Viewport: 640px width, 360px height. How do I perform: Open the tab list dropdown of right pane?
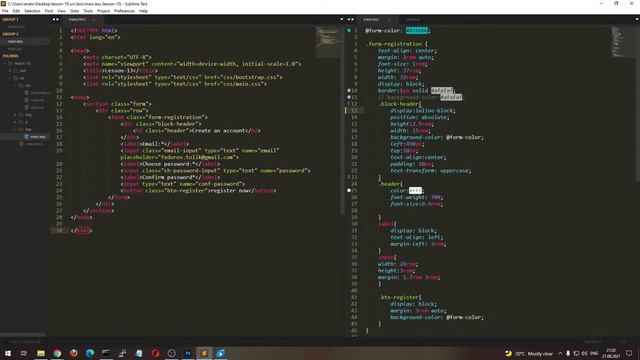(637, 19)
